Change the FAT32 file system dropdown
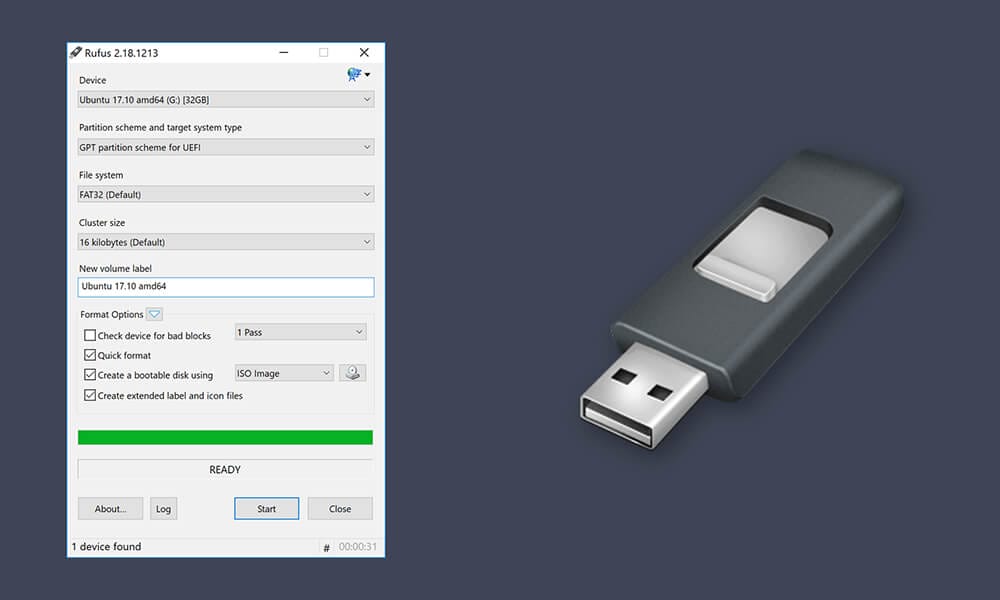This screenshot has height=600, width=1000. point(225,194)
